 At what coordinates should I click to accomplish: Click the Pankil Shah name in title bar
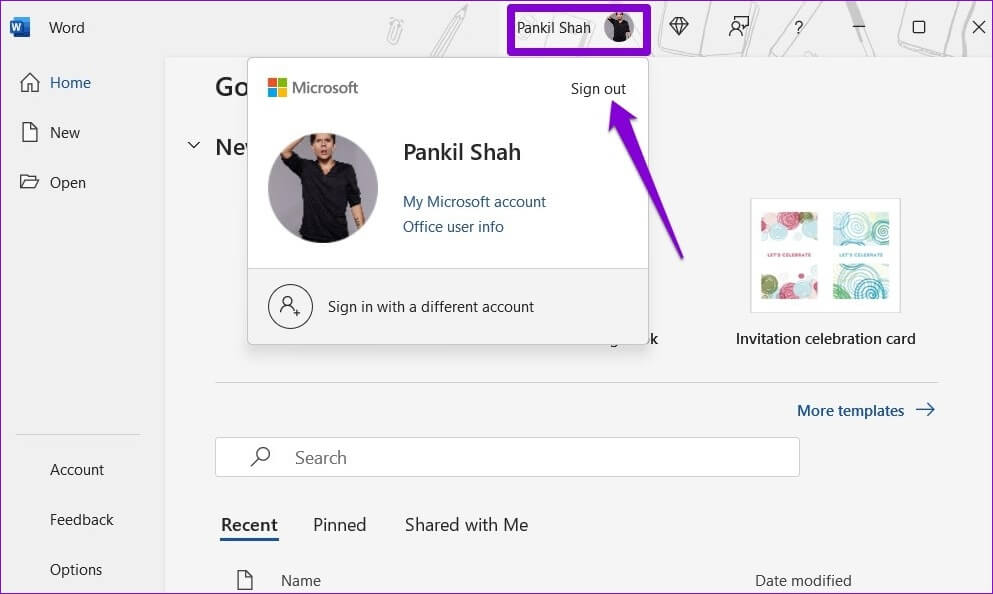click(x=553, y=28)
